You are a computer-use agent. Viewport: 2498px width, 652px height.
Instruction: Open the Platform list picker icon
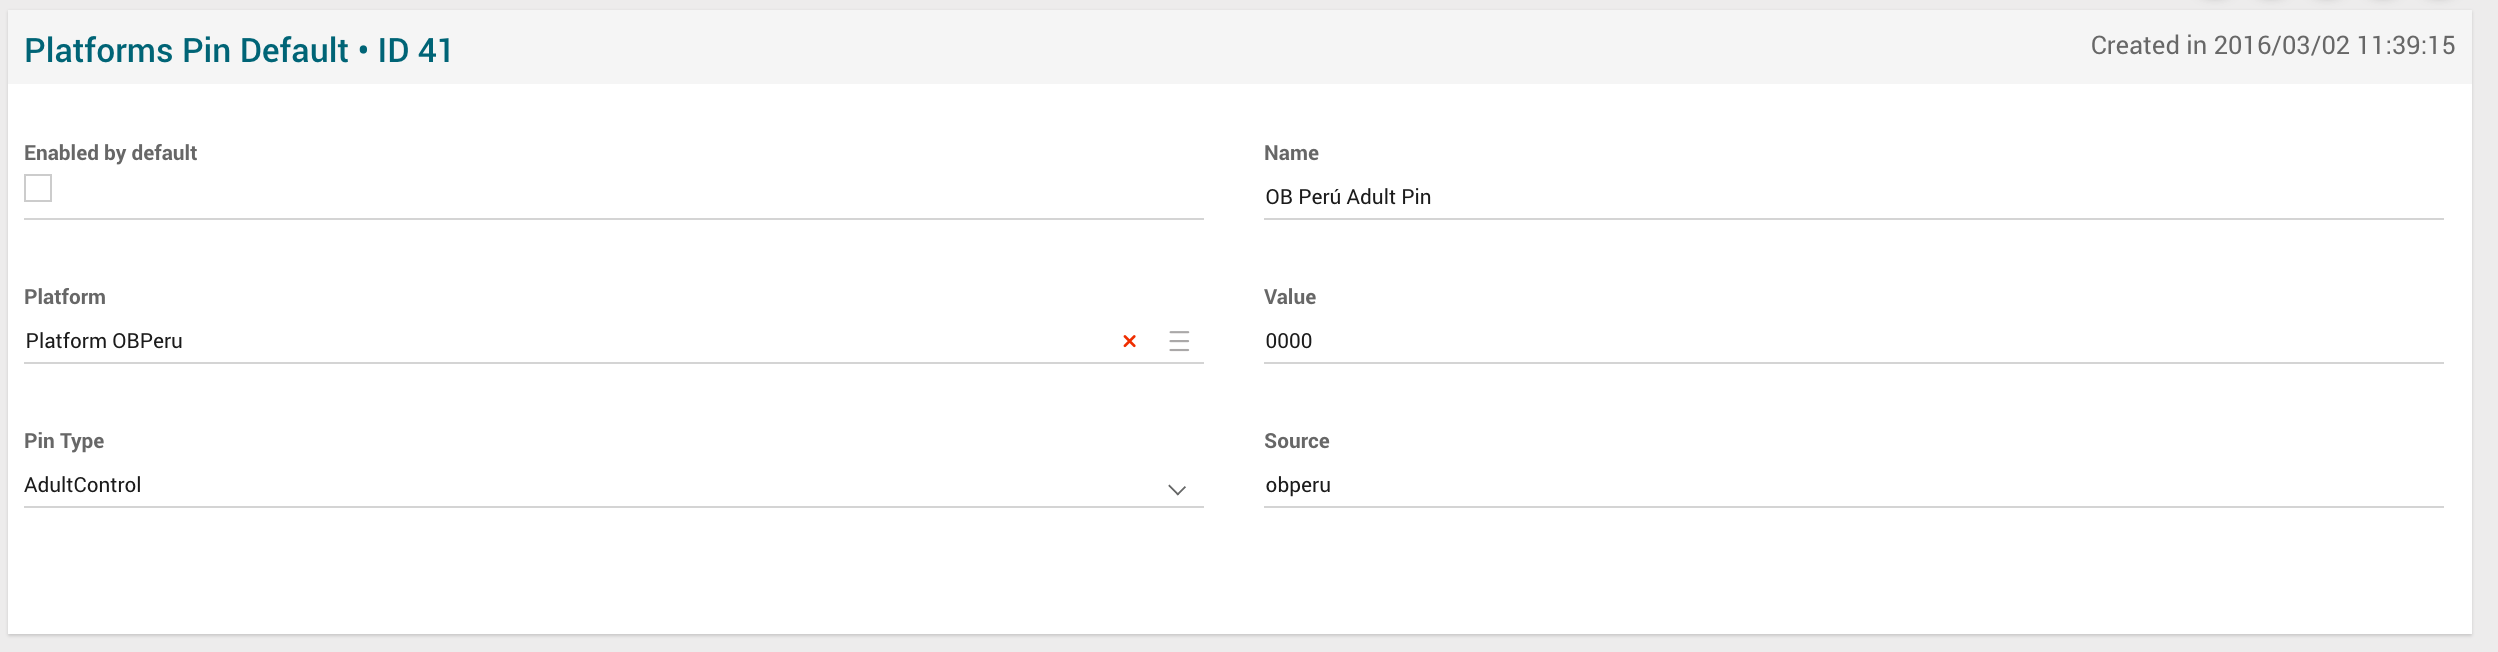pos(1179,341)
